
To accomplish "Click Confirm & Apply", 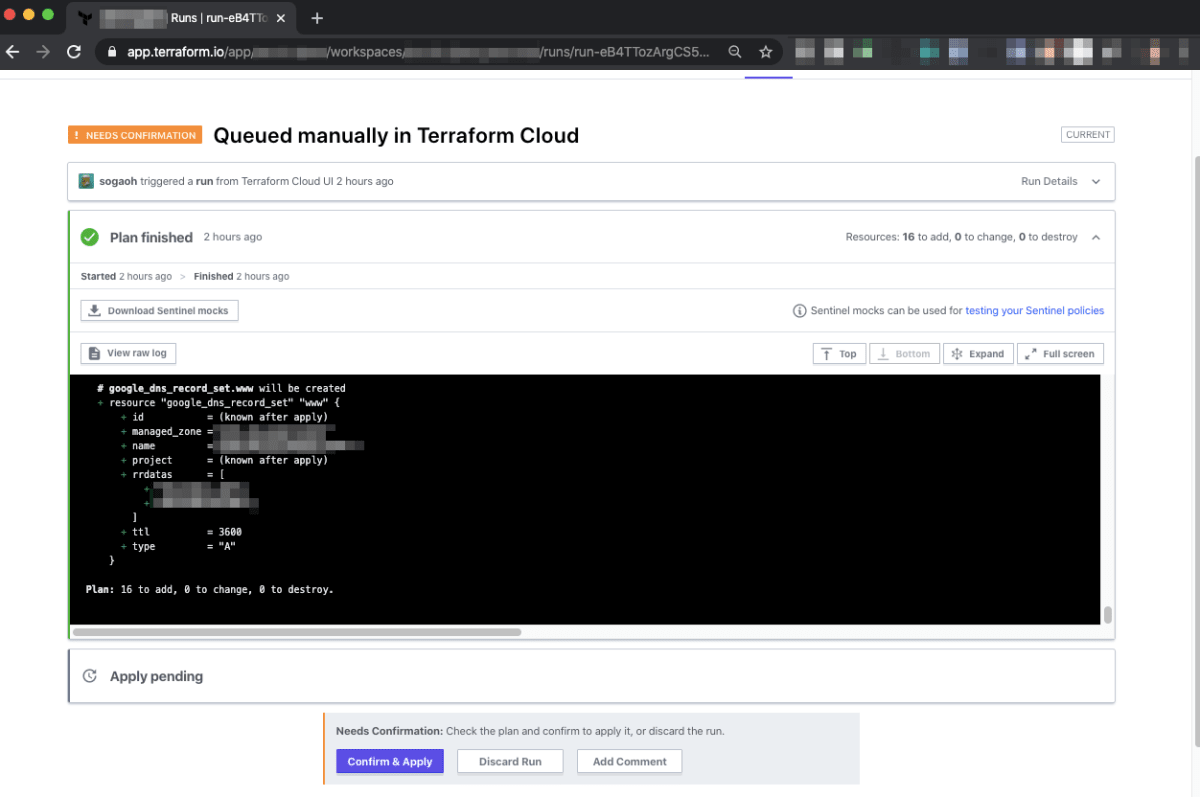I will [x=390, y=761].
